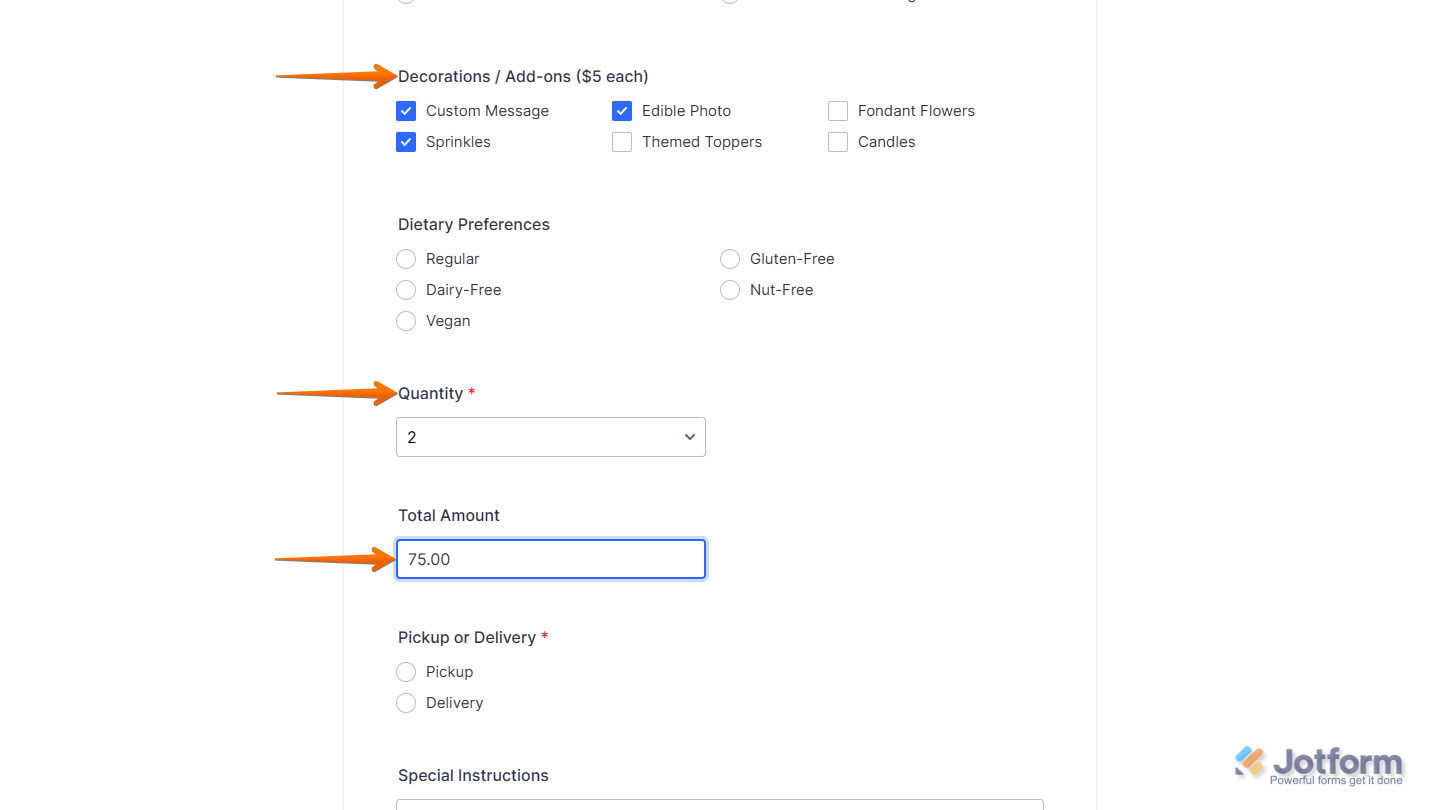This screenshot has width=1440, height=810.
Task: Select the Pickup option
Action: (406, 671)
